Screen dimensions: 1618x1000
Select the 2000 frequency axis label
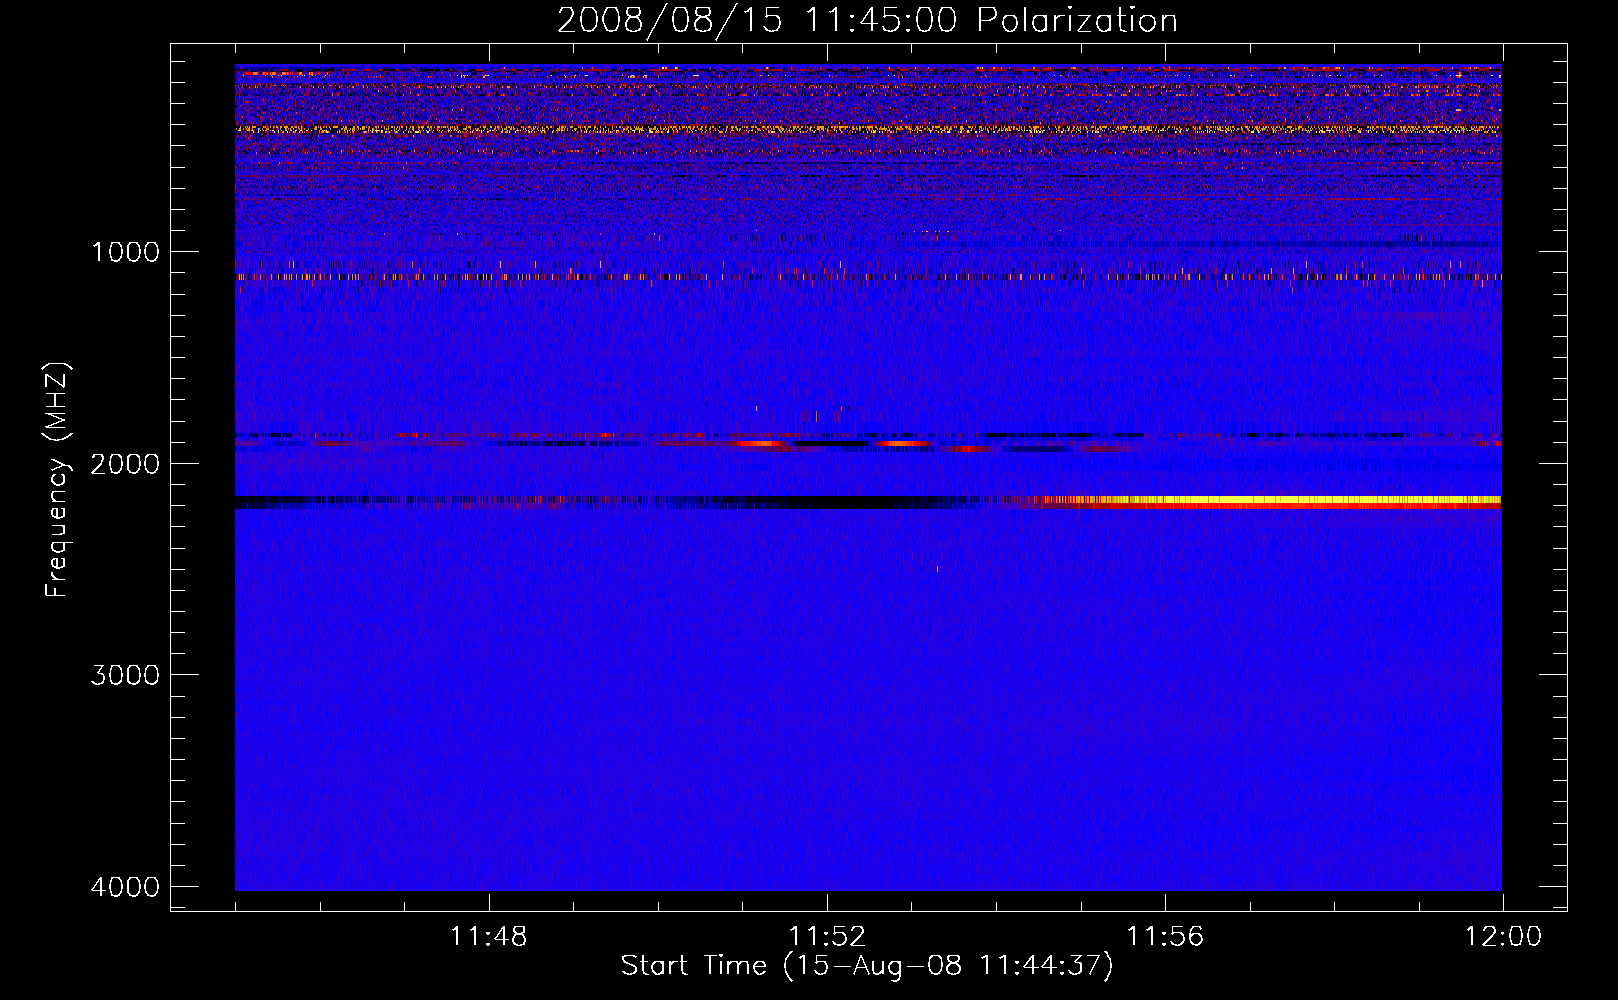[x=125, y=463]
